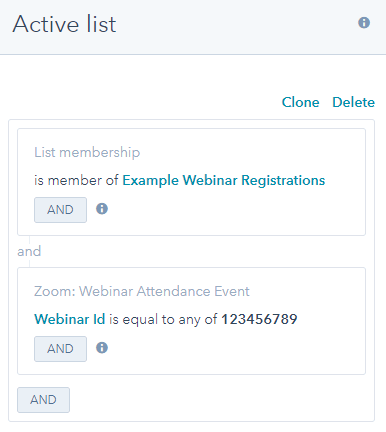Click the List membership filter title

click(87, 152)
